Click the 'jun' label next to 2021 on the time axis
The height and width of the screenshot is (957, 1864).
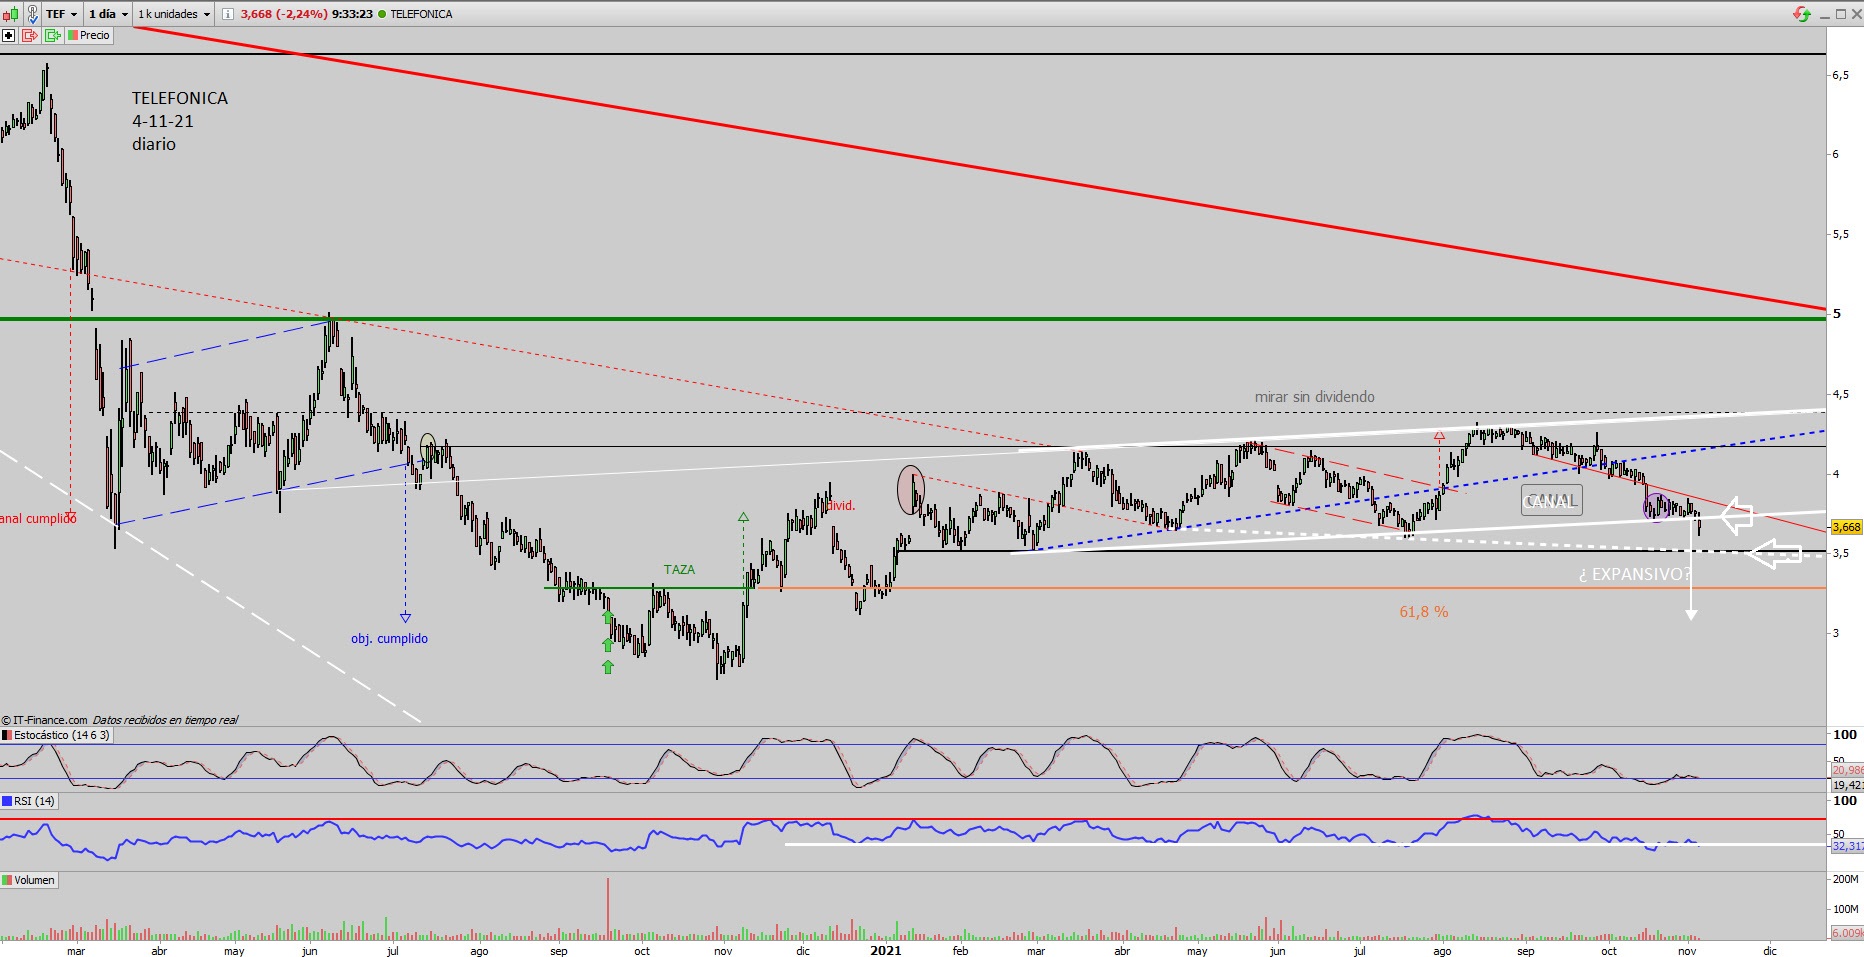pyautogui.click(x=1277, y=951)
